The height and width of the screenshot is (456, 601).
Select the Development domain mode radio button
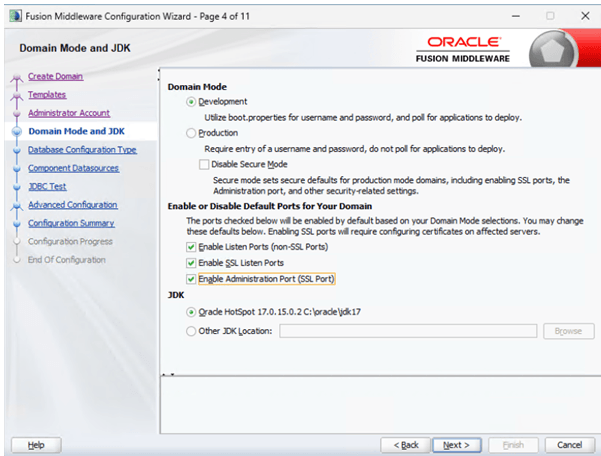191,102
